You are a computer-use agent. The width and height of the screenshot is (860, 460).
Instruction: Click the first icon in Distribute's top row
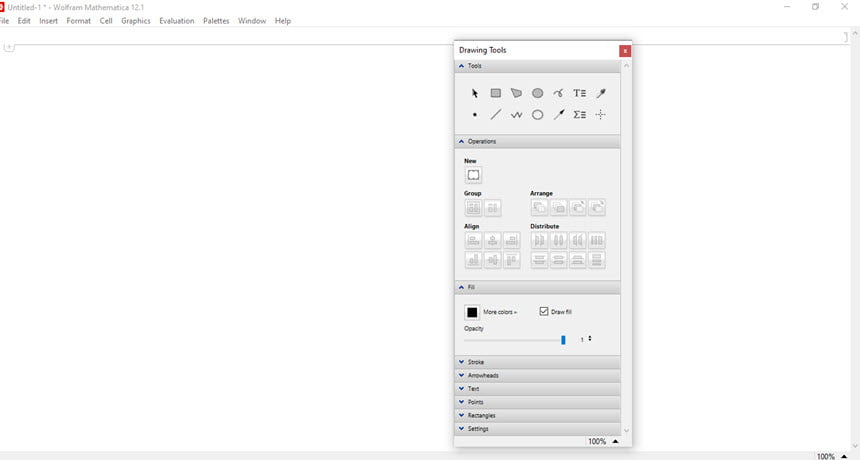tap(539, 240)
